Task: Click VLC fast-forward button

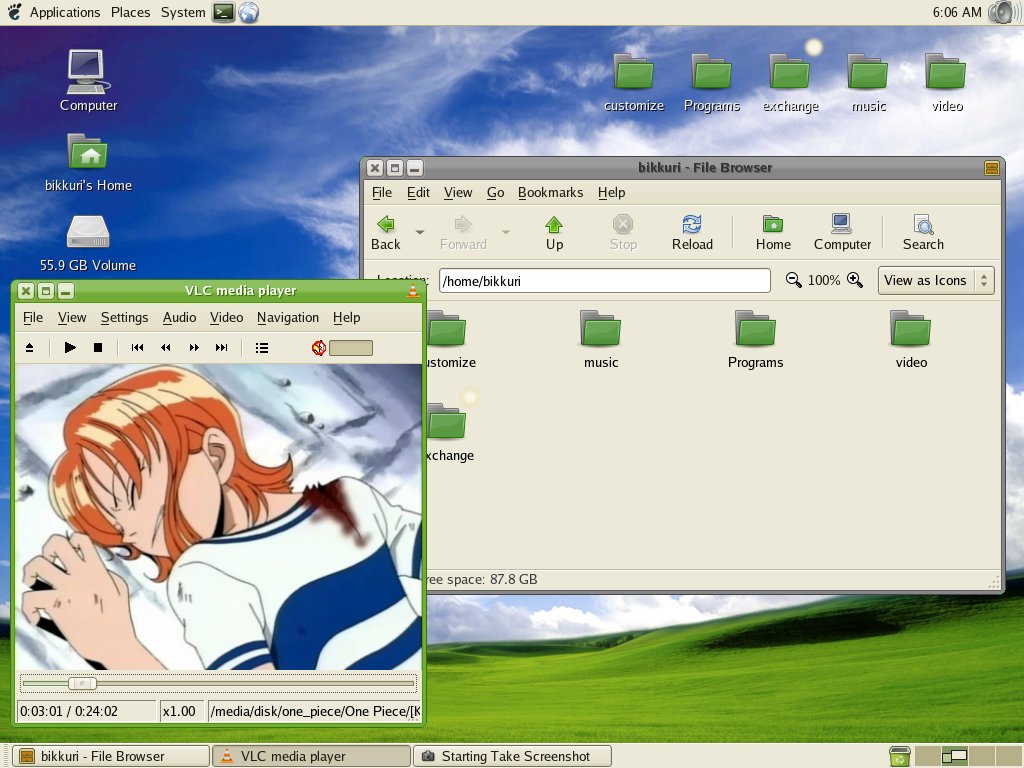Action: click(x=194, y=348)
